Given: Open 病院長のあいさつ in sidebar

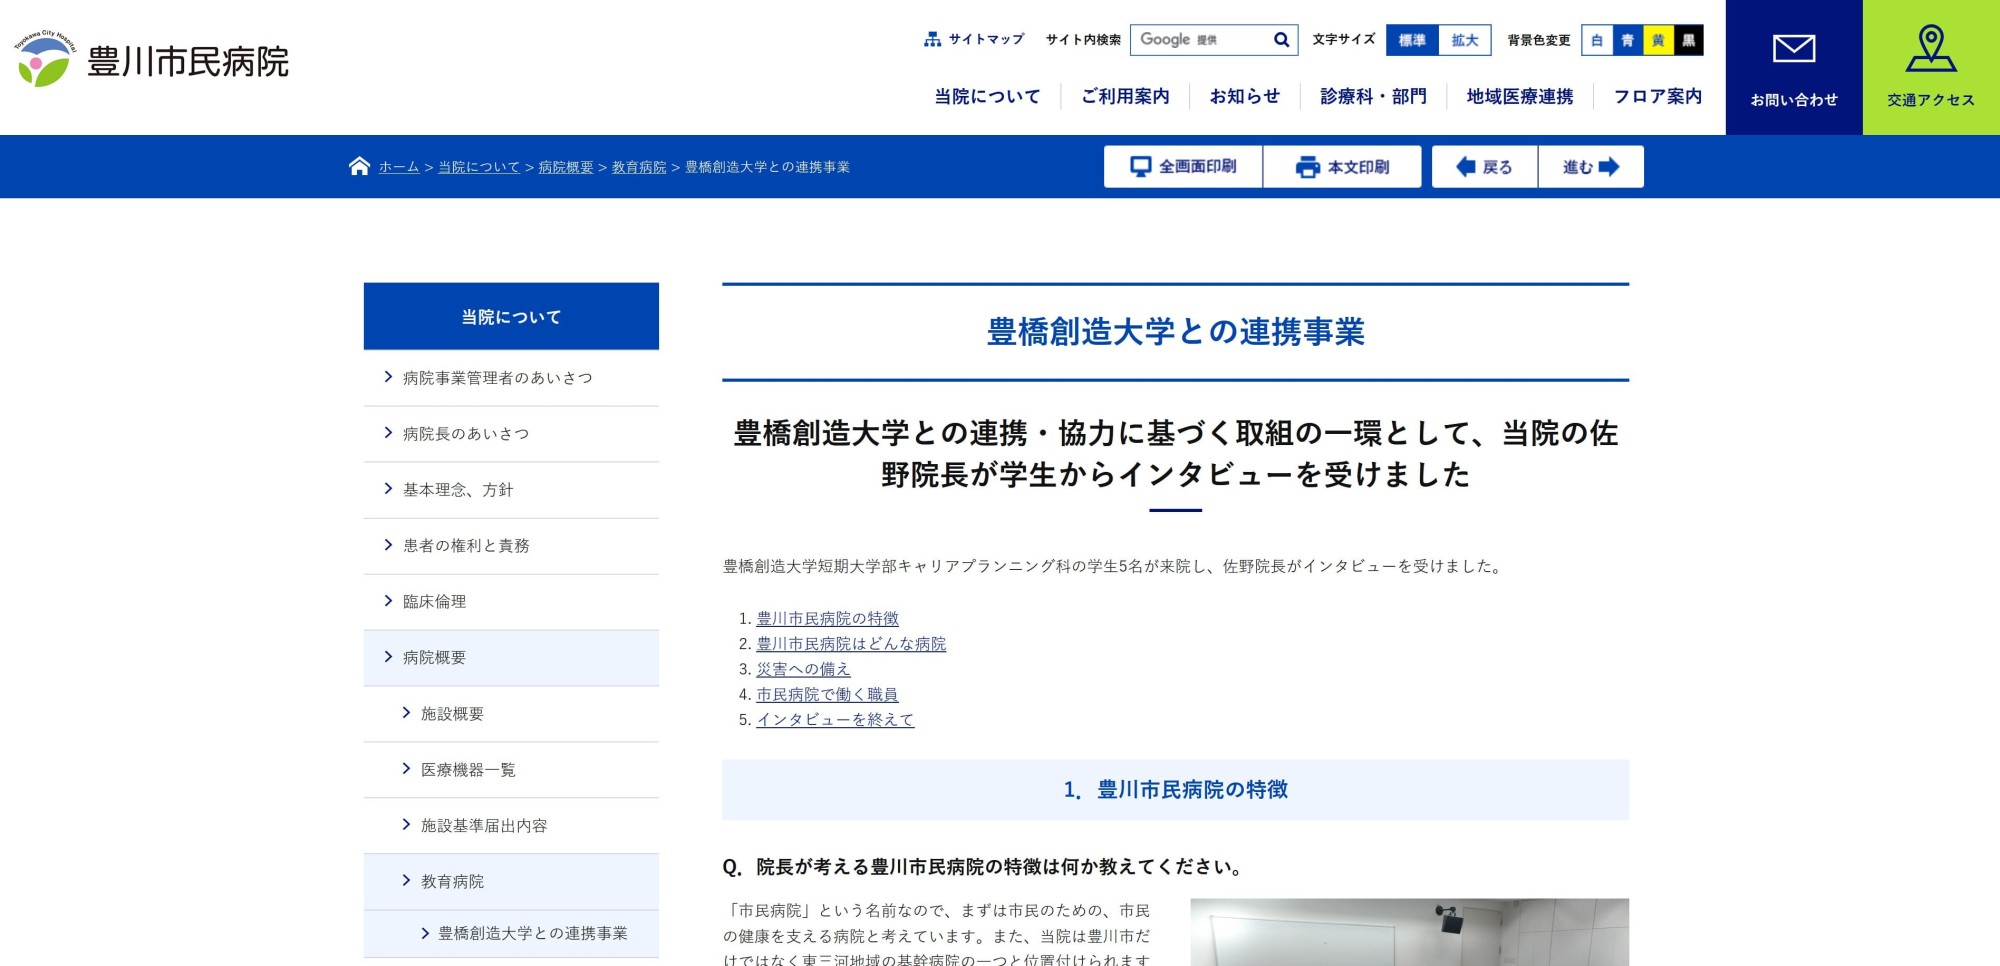Looking at the screenshot, I should [511, 434].
